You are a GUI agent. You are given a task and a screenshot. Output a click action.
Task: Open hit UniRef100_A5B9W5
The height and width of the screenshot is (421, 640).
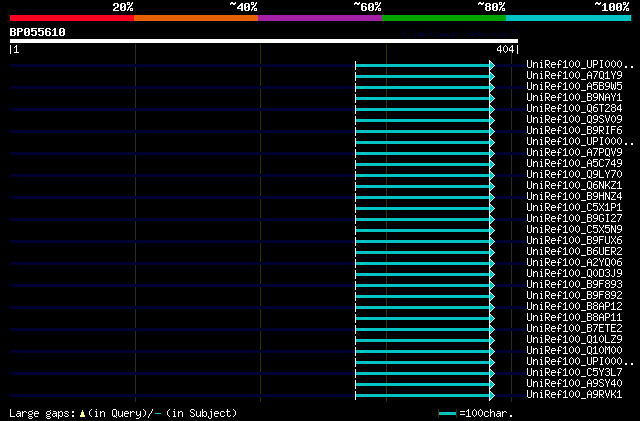[574, 87]
